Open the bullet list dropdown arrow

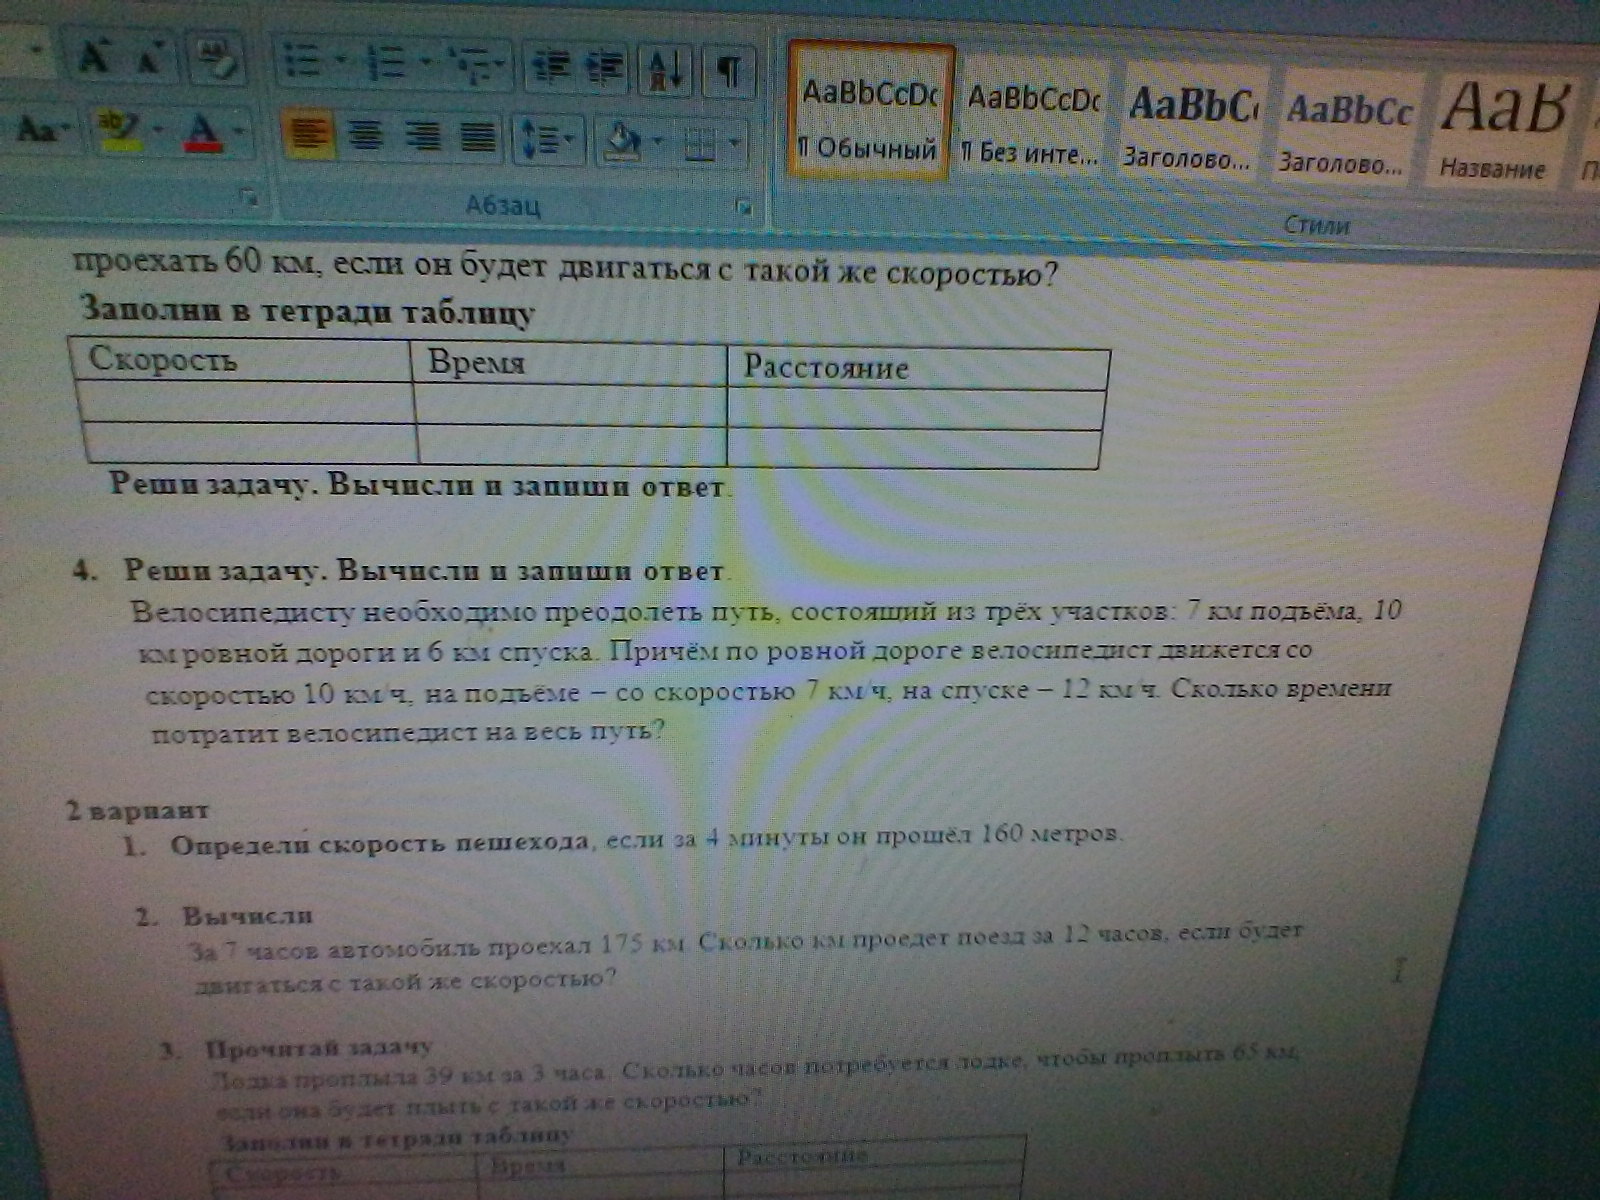(341, 62)
